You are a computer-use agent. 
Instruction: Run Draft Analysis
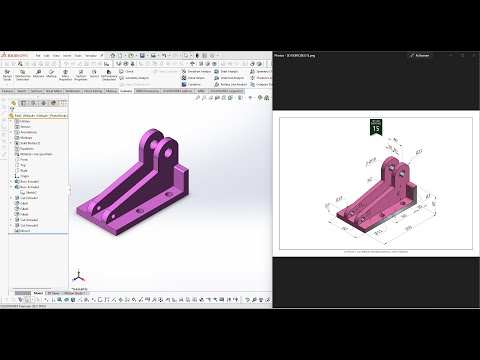pyautogui.click(x=227, y=71)
